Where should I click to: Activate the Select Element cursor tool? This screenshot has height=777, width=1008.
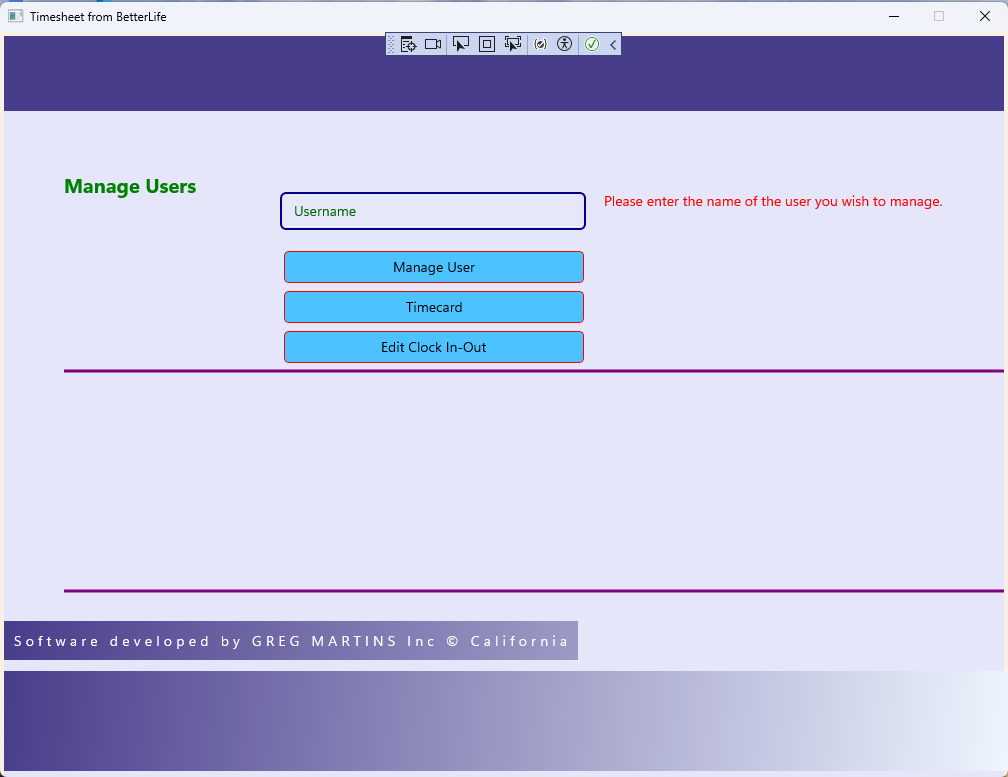(x=461, y=44)
